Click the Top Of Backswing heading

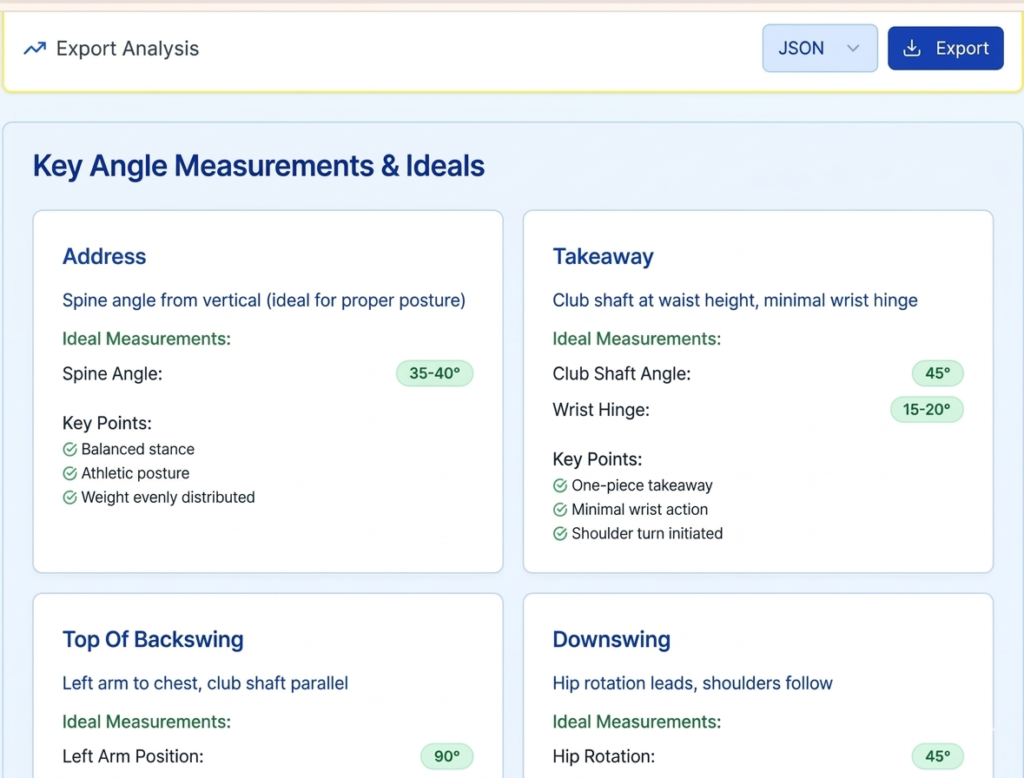(x=153, y=640)
